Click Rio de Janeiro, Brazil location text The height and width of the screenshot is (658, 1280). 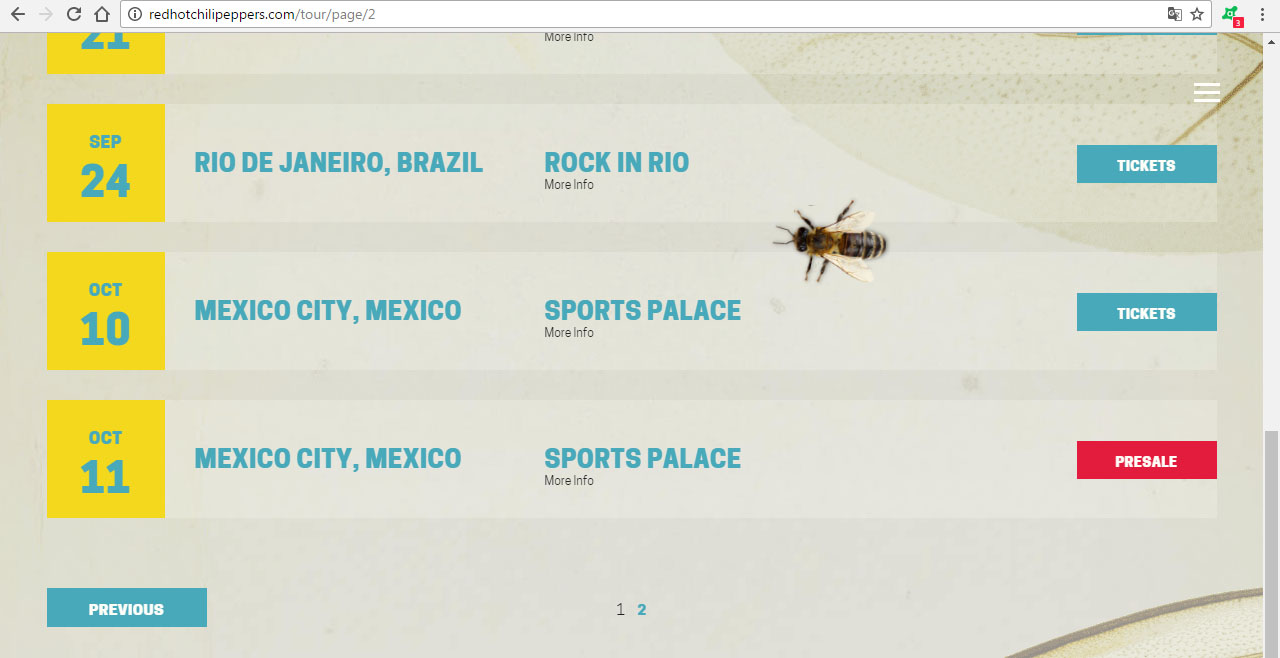pyautogui.click(x=339, y=162)
